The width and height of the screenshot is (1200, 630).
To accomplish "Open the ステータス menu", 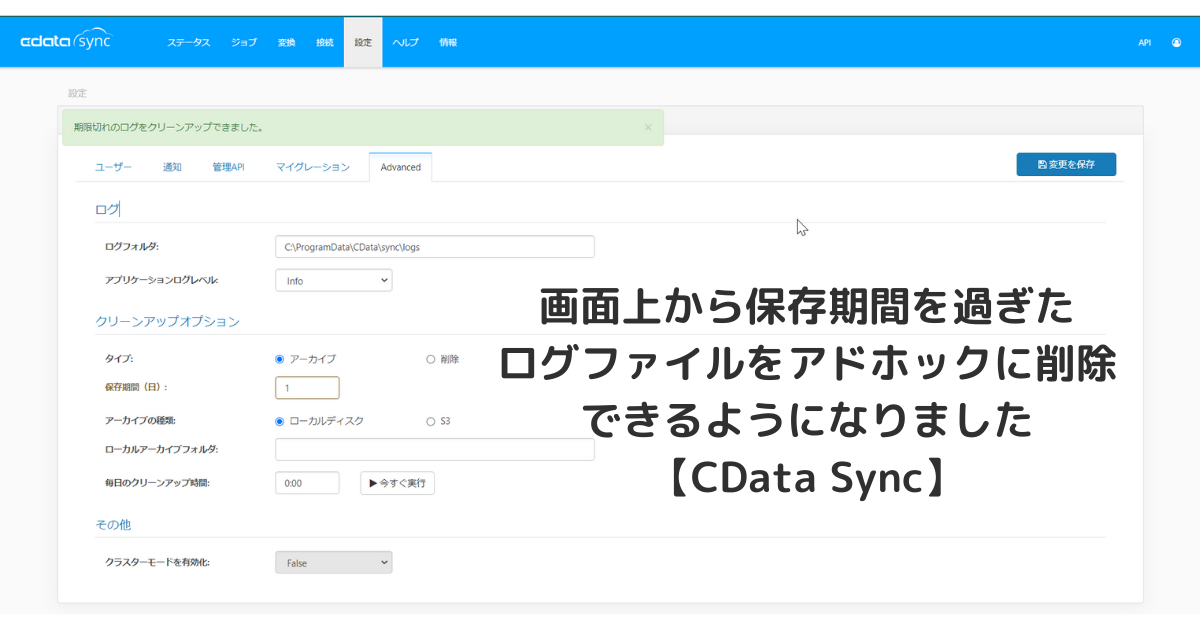I will coord(189,43).
